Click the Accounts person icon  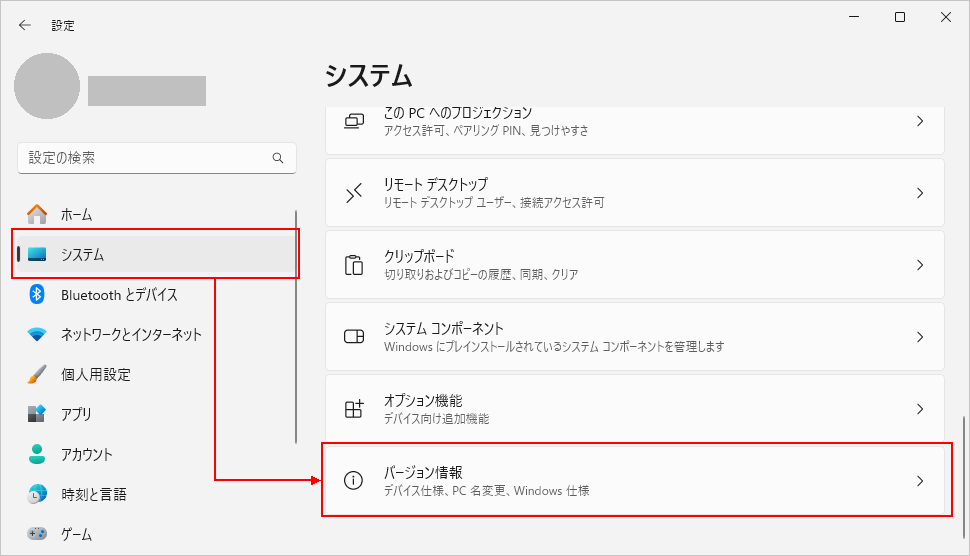click(x=37, y=454)
